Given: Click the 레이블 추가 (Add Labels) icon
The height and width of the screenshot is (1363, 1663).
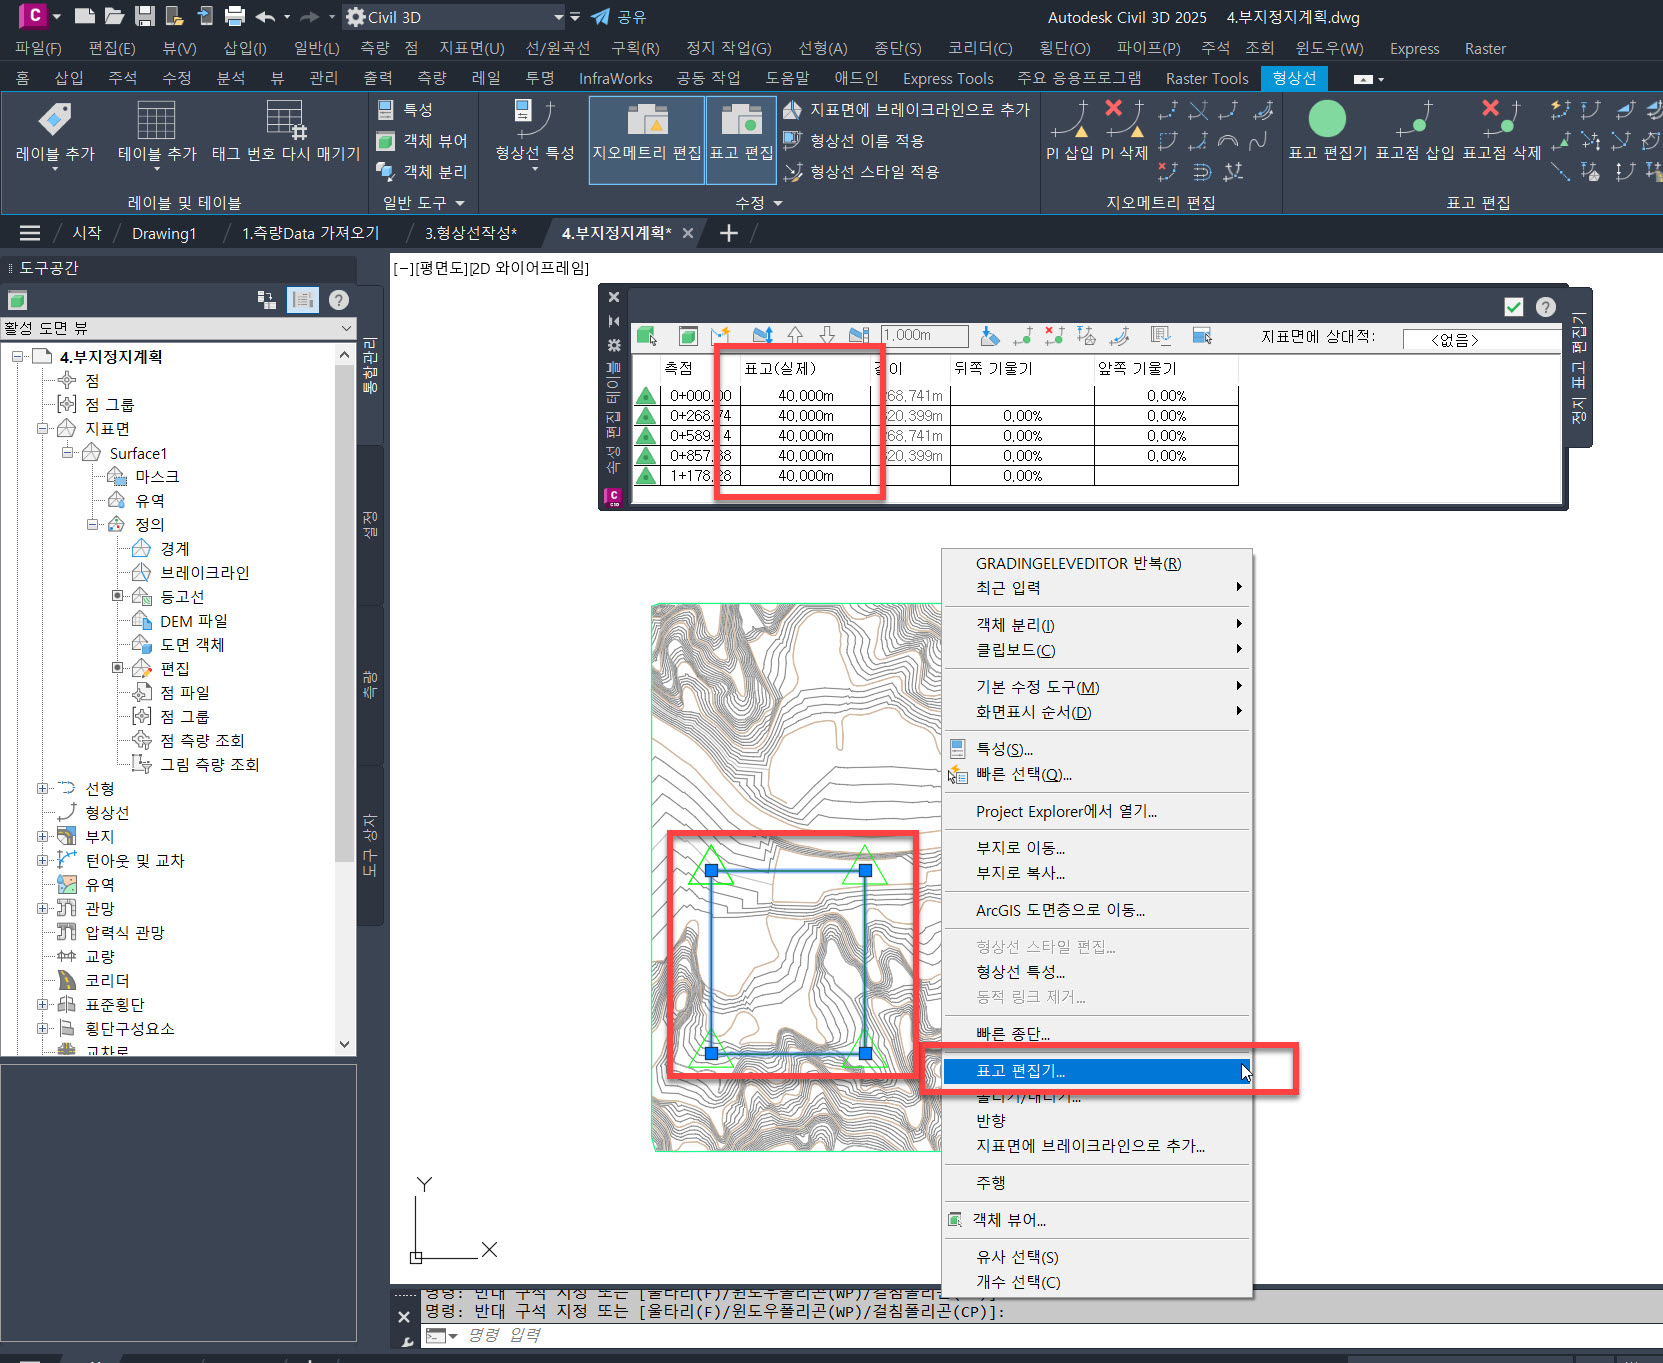Looking at the screenshot, I should click(55, 121).
